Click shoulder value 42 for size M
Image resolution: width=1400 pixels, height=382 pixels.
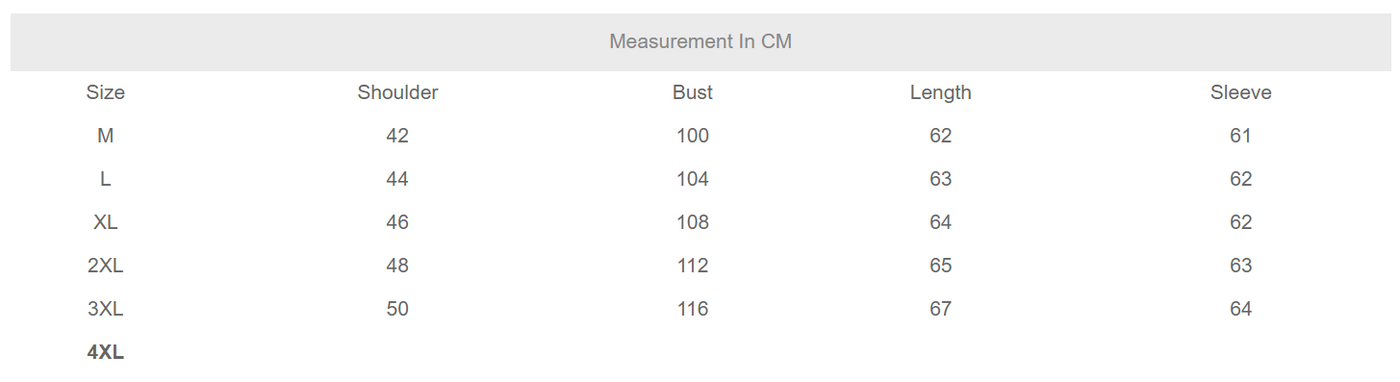[397, 136]
